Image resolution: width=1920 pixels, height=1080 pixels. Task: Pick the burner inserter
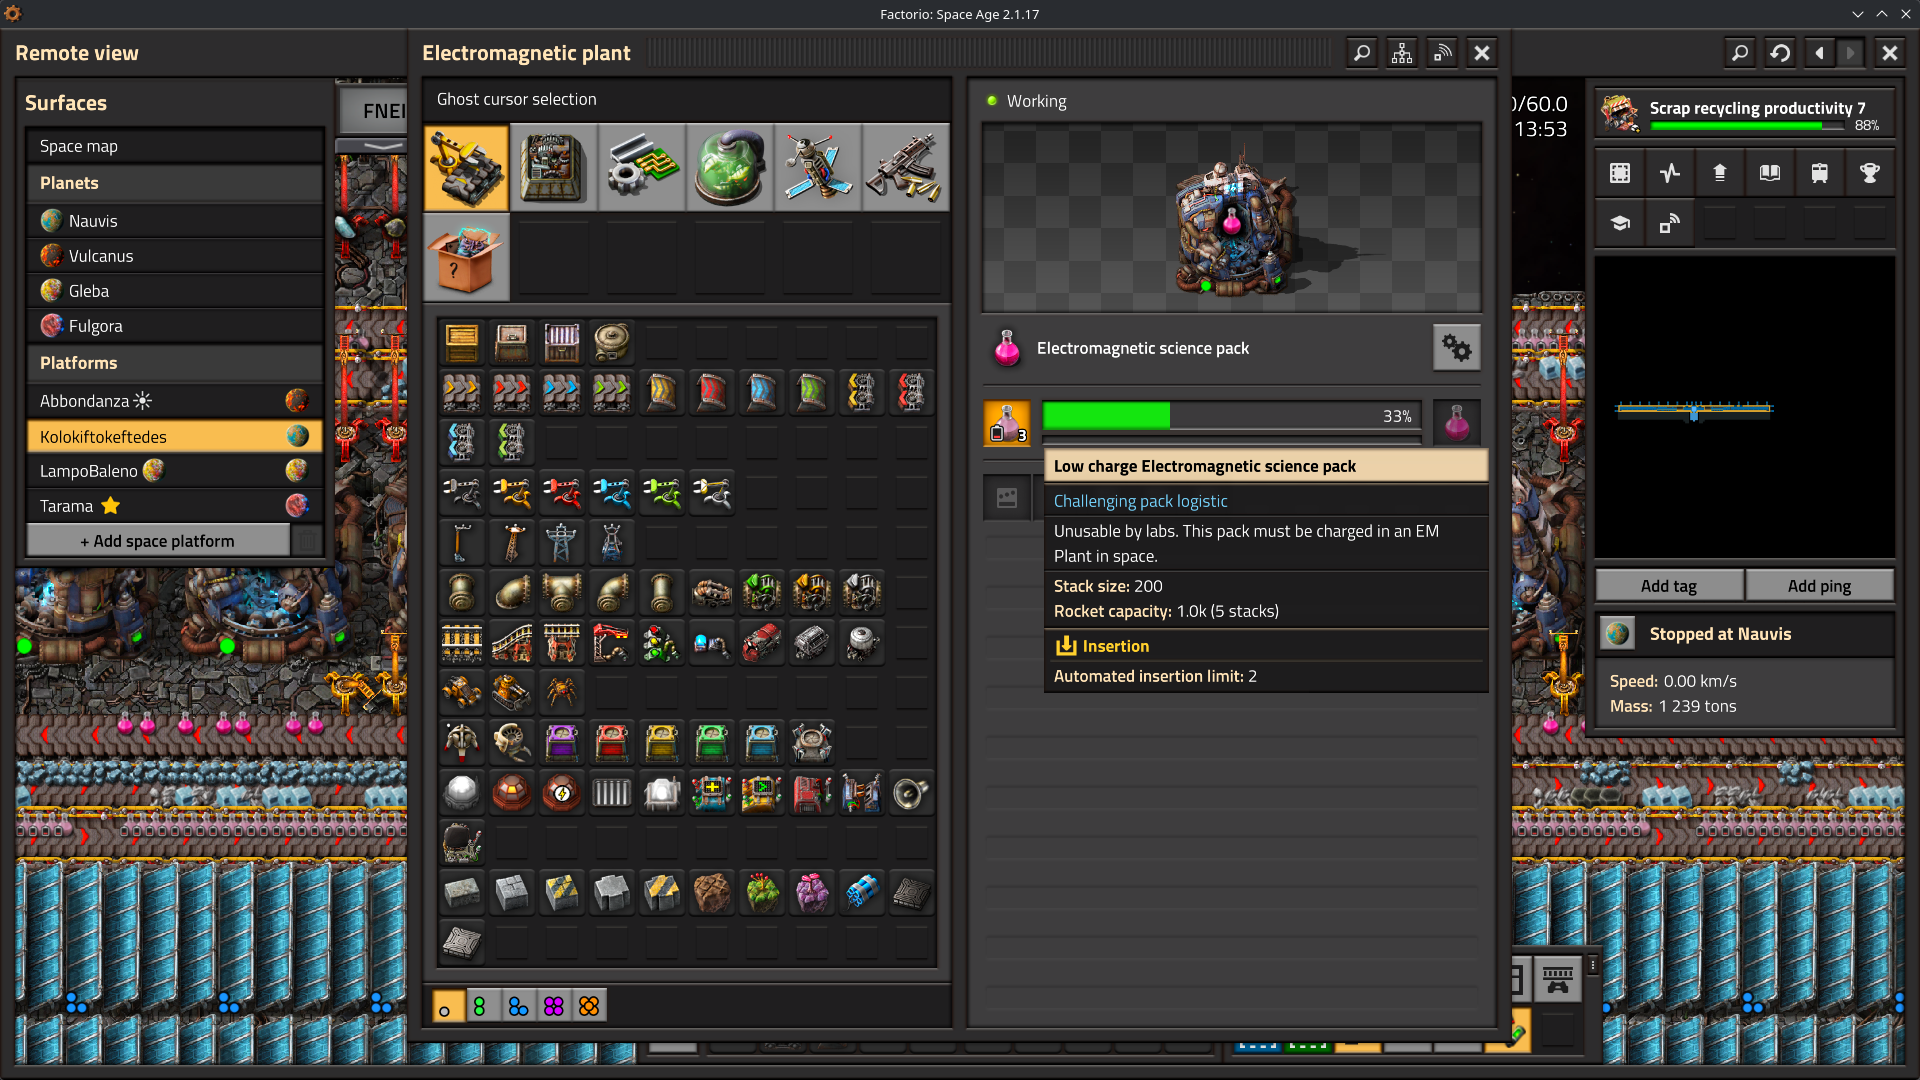pyautogui.click(x=461, y=492)
